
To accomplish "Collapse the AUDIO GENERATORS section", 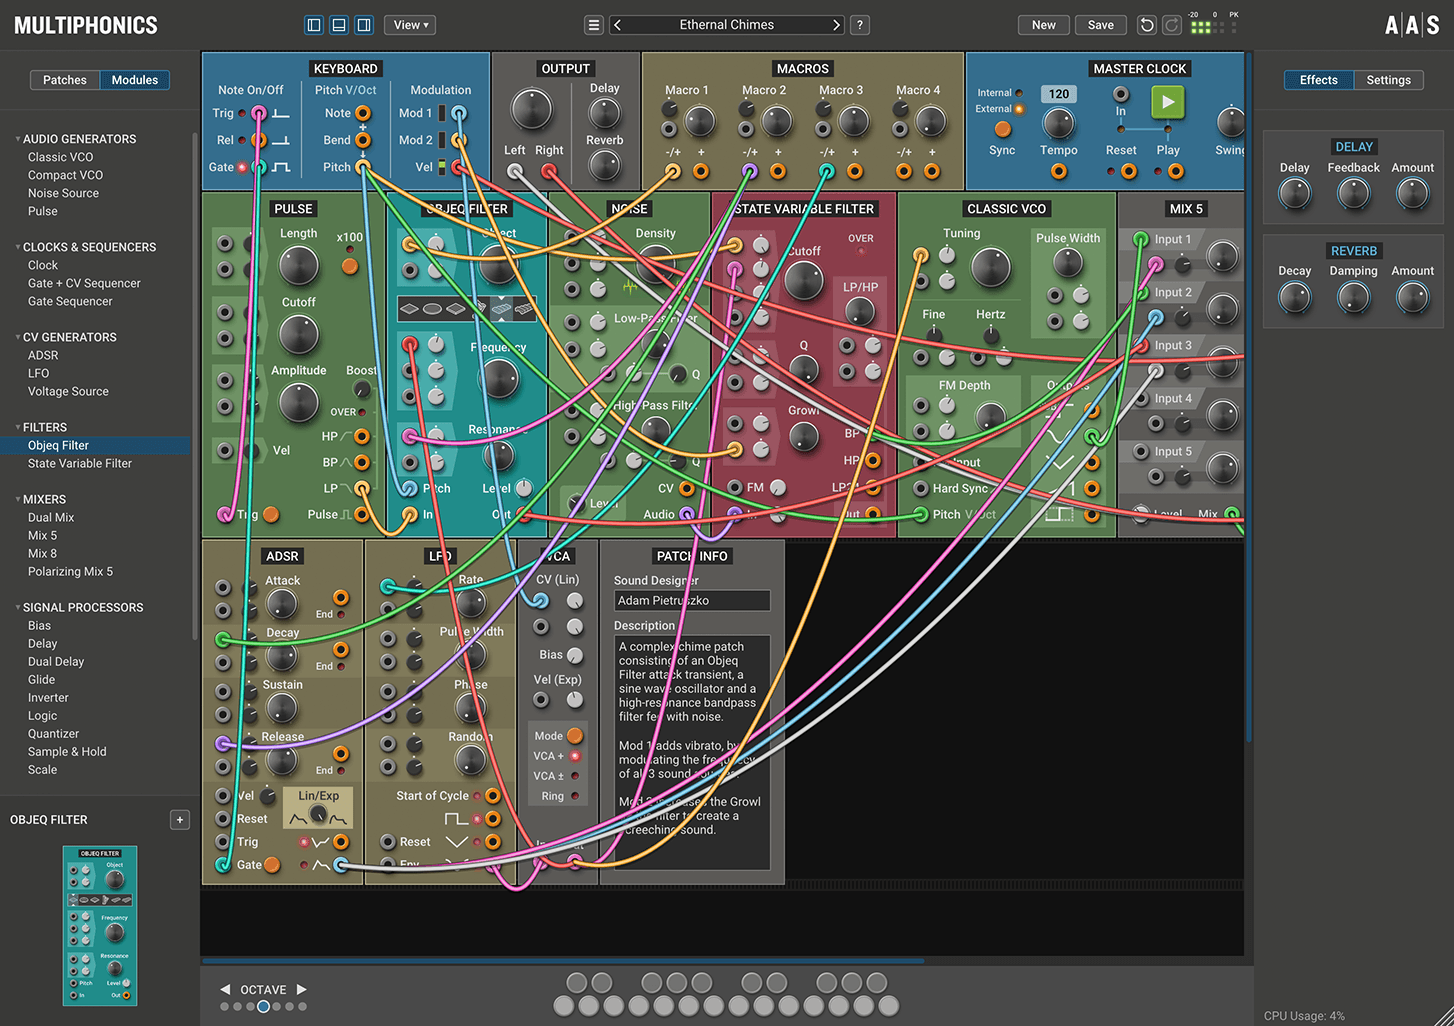I will pos(16,139).
